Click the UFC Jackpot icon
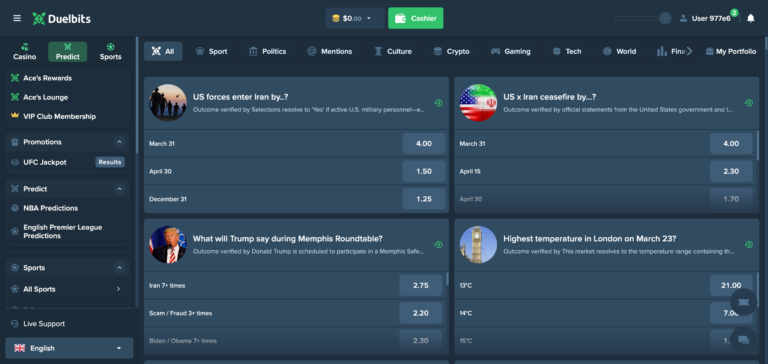Screen dimensions: 768x364 click(x=15, y=162)
